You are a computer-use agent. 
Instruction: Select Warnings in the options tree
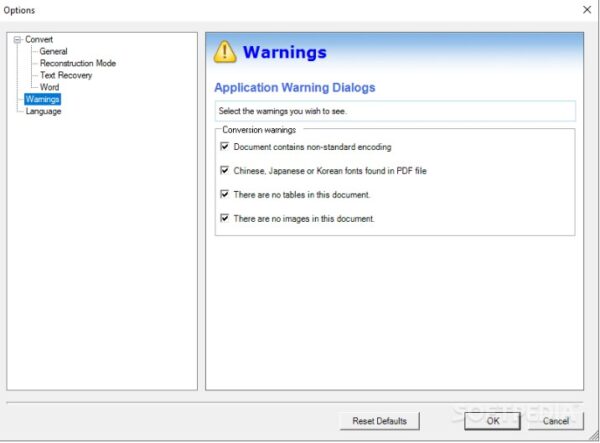click(42, 99)
